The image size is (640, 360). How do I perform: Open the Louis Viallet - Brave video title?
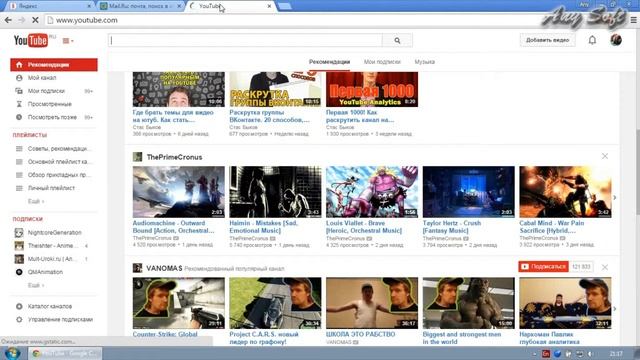pos(364,227)
